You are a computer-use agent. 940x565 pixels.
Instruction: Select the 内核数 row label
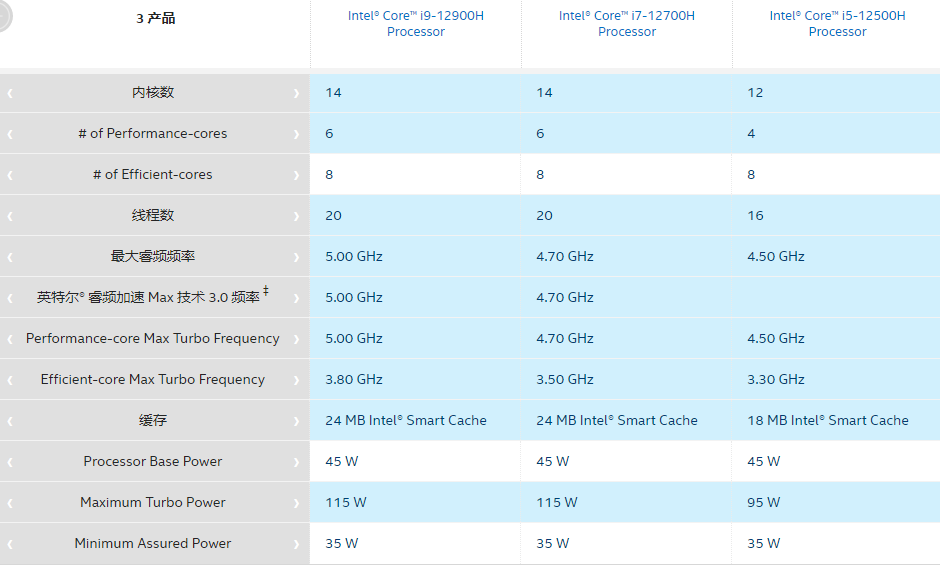point(153,92)
